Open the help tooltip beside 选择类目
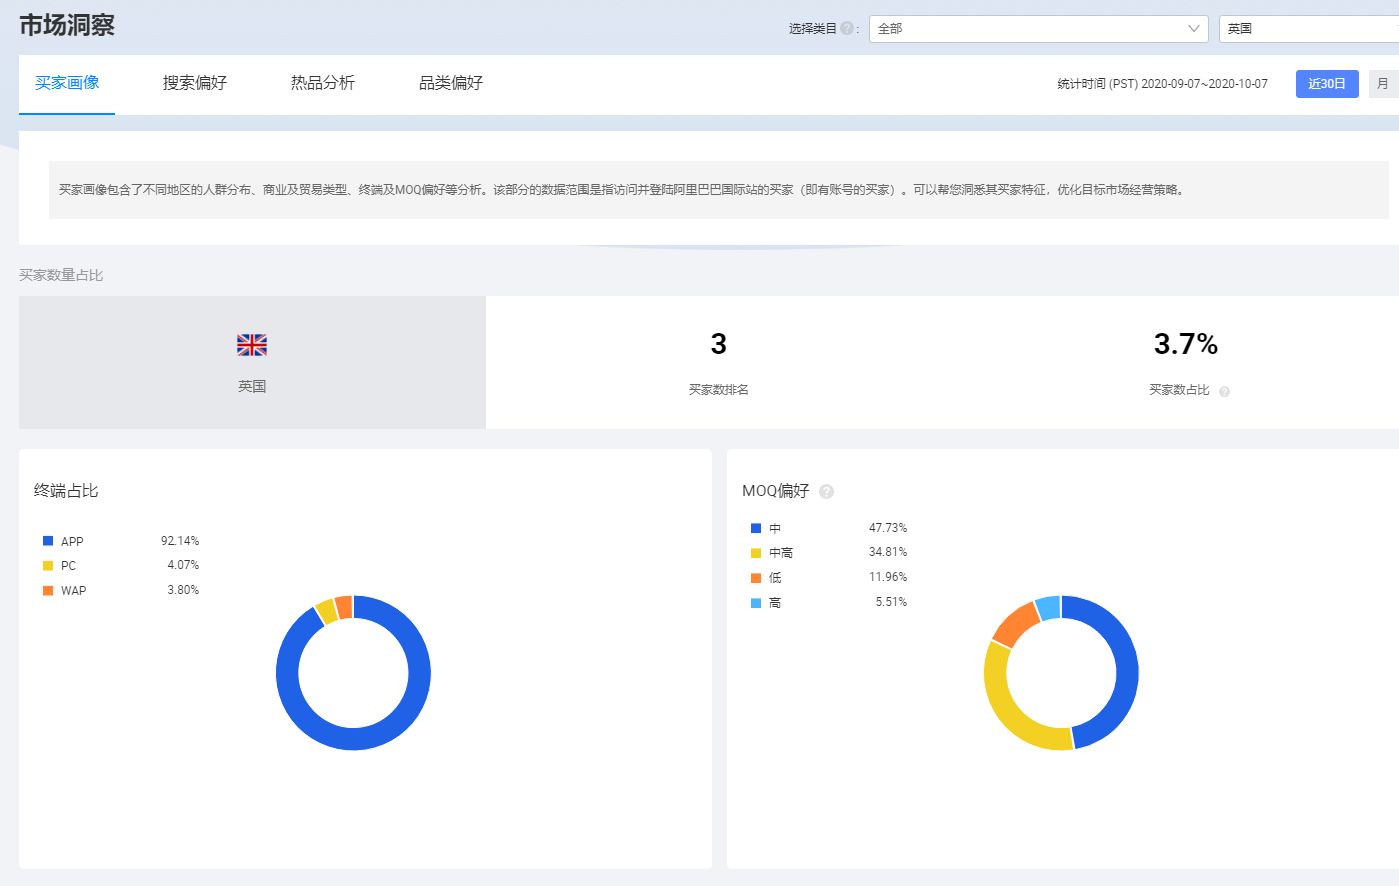This screenshot has width=1399, height=886. (845, 28)
